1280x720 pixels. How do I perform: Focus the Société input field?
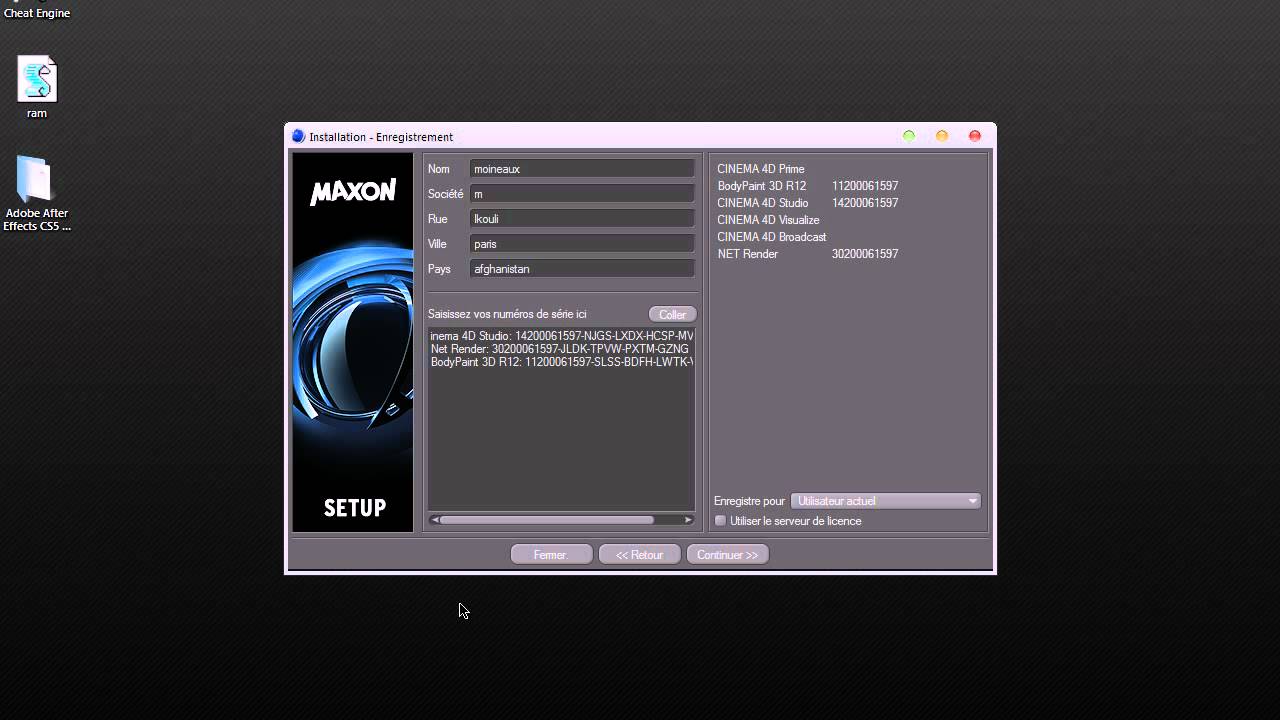(582, 194)
